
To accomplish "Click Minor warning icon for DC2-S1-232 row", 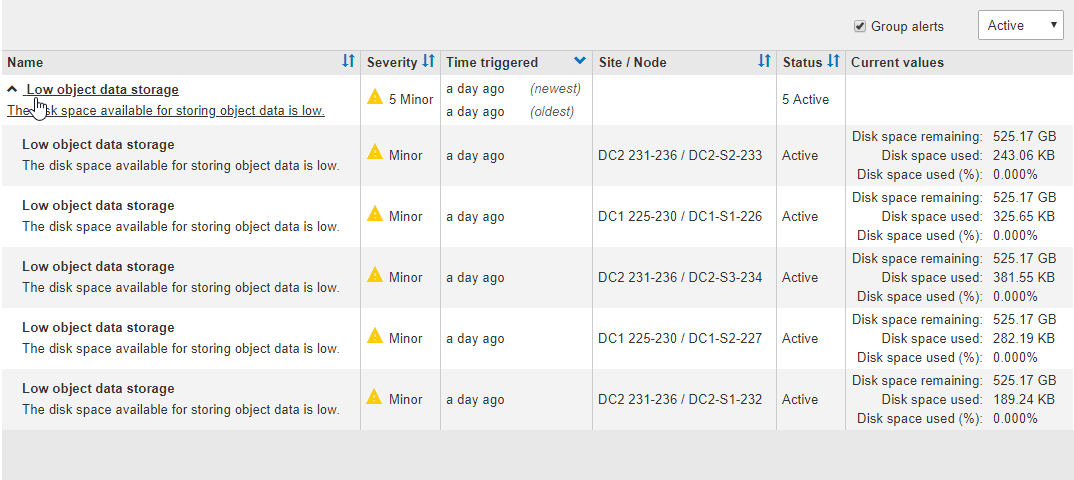I will click(375, 398).
